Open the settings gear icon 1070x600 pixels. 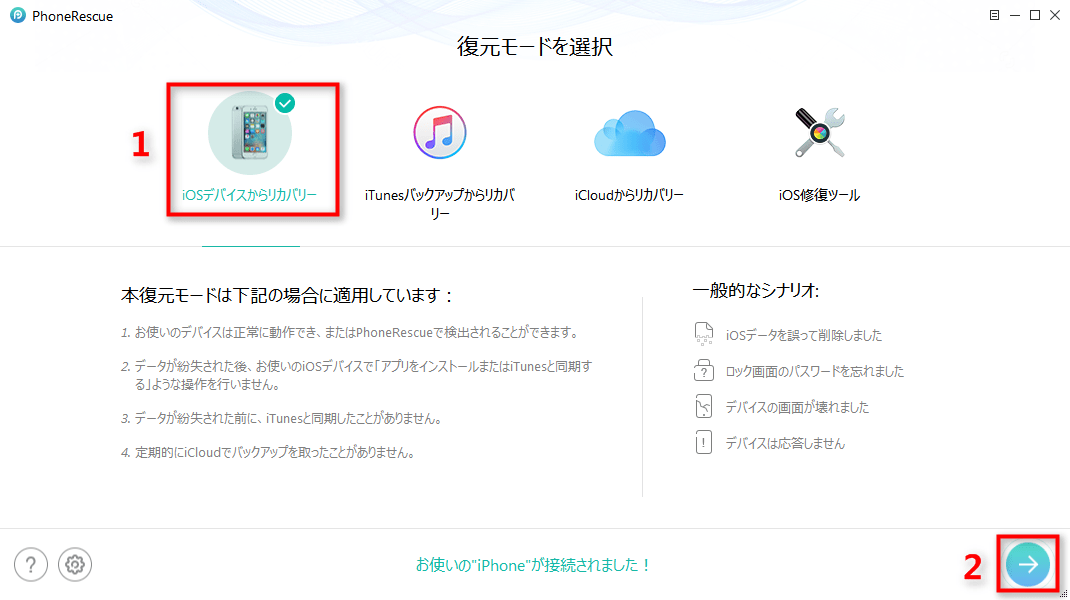tap(74, 564)
